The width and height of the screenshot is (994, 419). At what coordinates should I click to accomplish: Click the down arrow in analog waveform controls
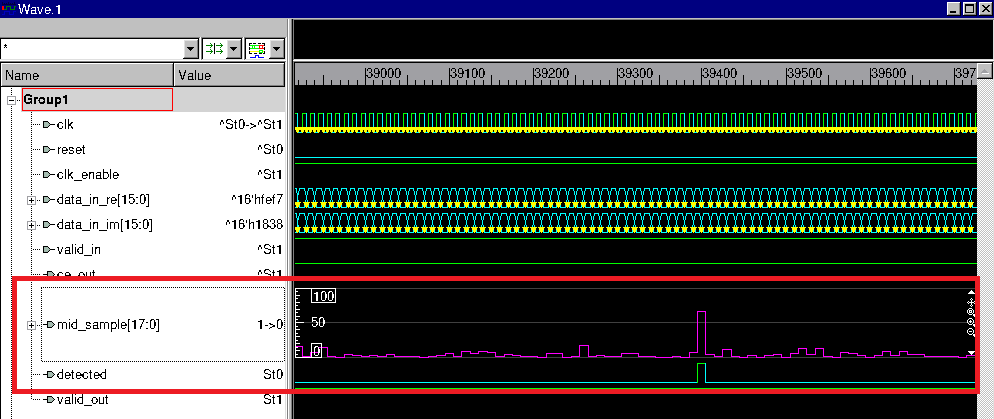click(971, 353)
